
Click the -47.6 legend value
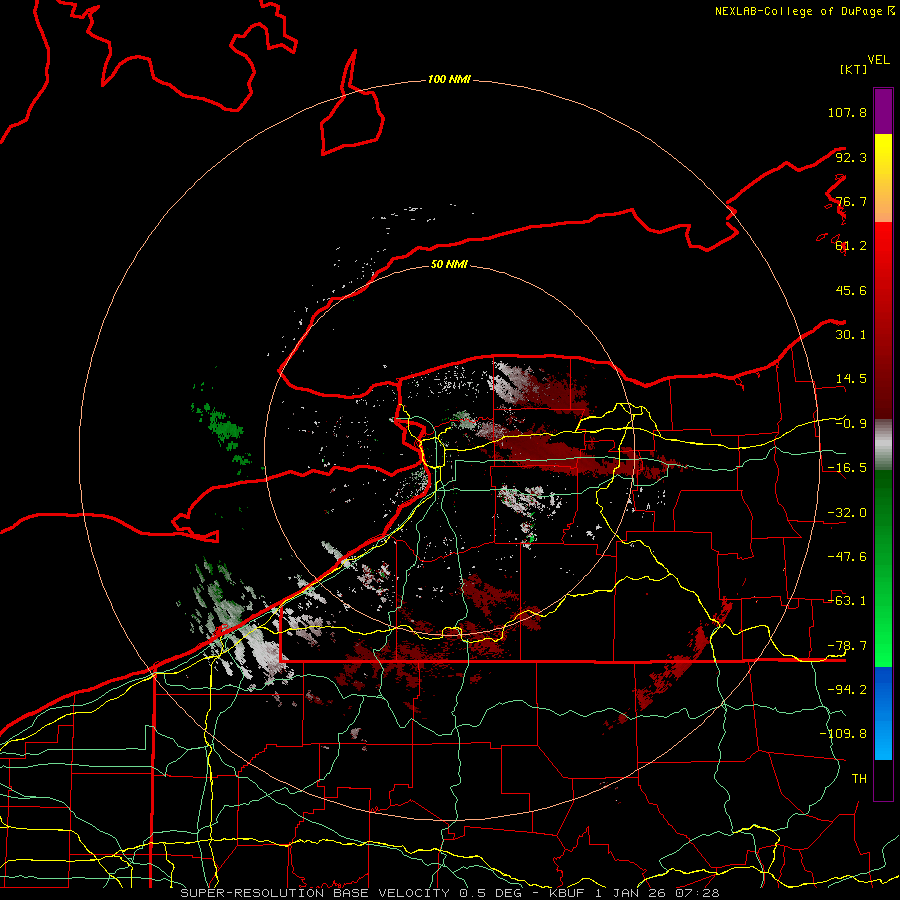(x=847, y=557)
